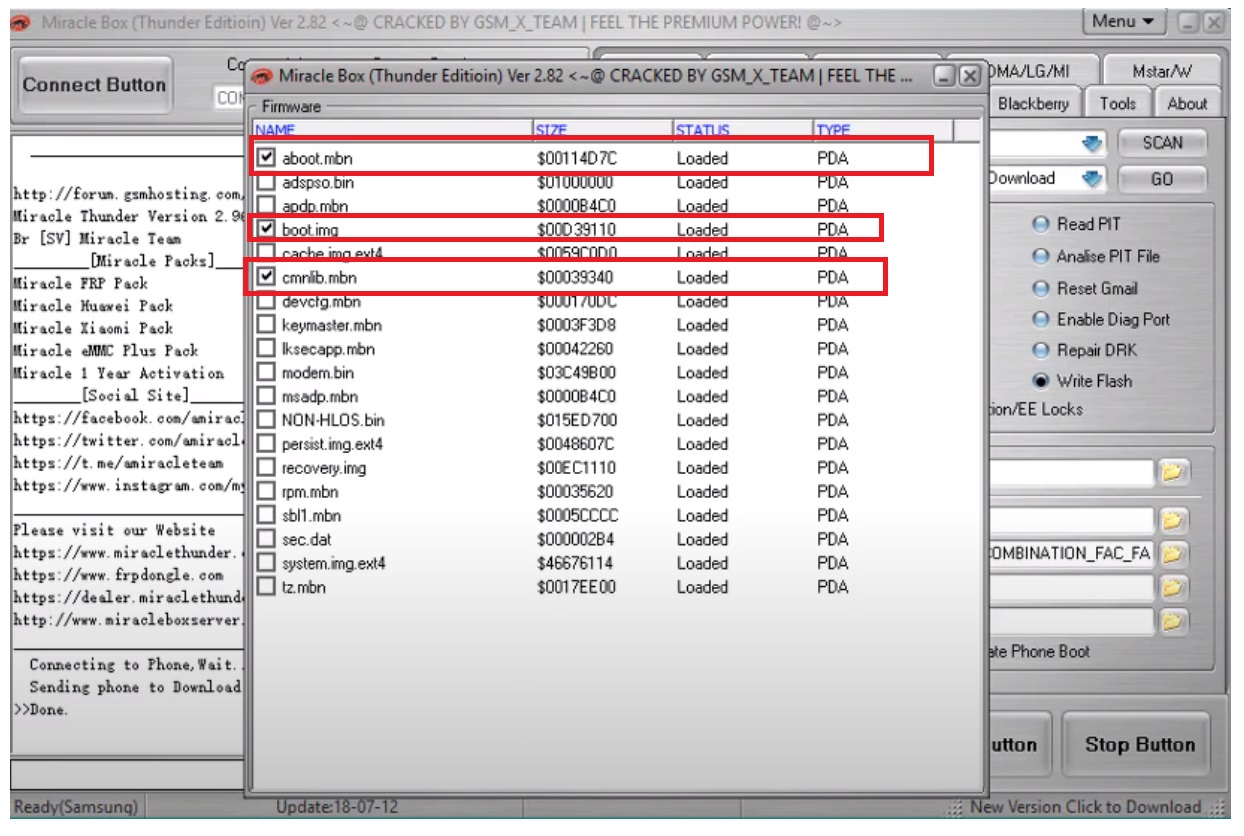Select the Analise PIT File option
This screenshot has width=1244, height=836.
click(x=1041, y=256)
